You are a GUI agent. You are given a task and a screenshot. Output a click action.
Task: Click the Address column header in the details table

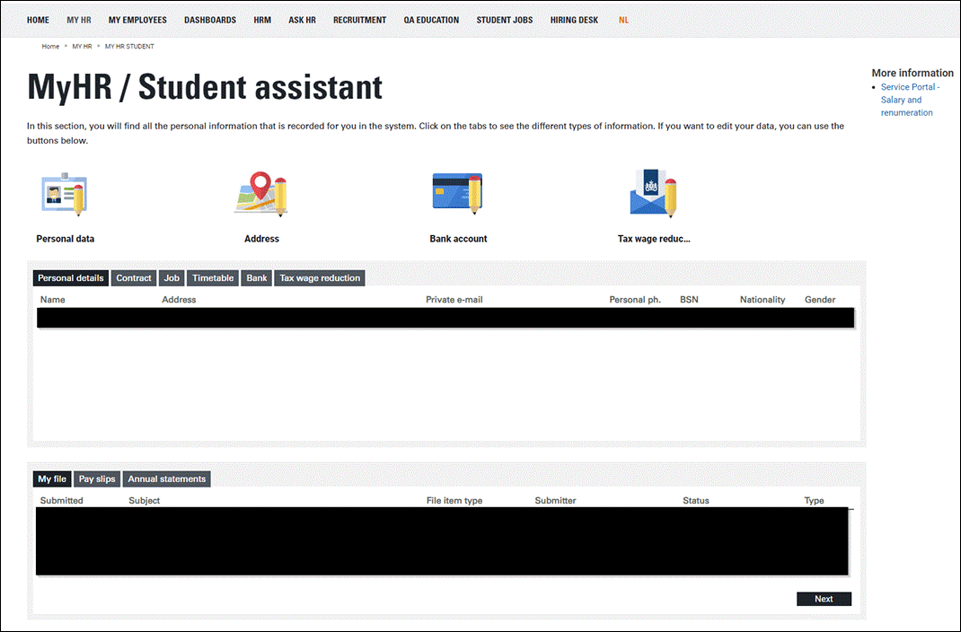179,300
